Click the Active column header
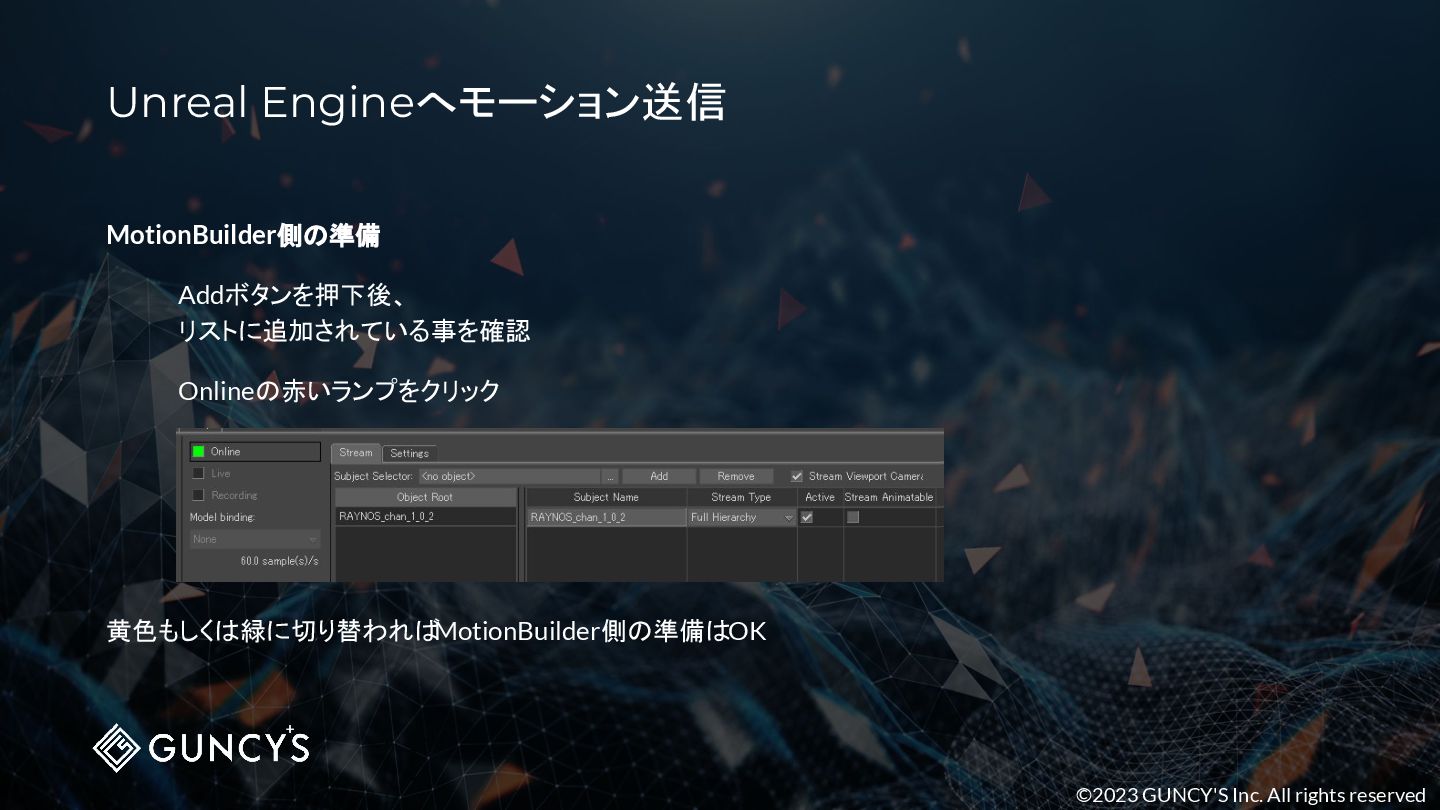The height and width of the screenshot is (810, 1440). (x=820, y=497)
